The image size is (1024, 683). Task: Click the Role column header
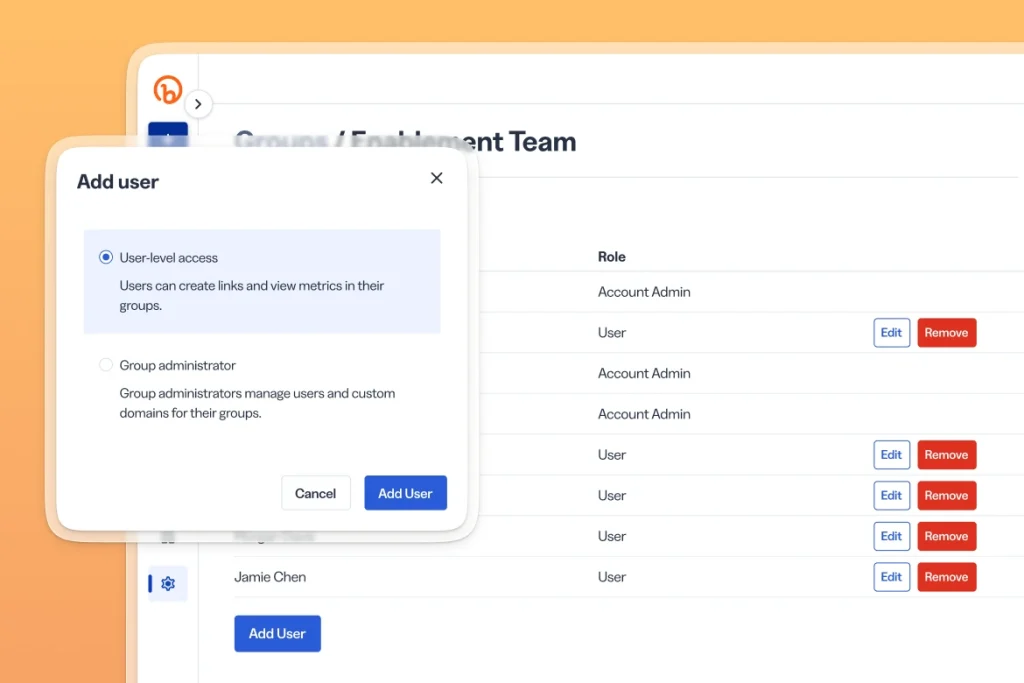(611, 257)
